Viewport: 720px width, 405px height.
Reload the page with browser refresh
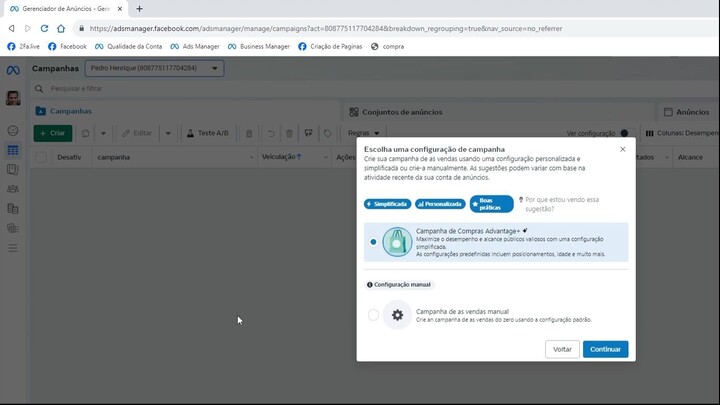click(44, 28)
